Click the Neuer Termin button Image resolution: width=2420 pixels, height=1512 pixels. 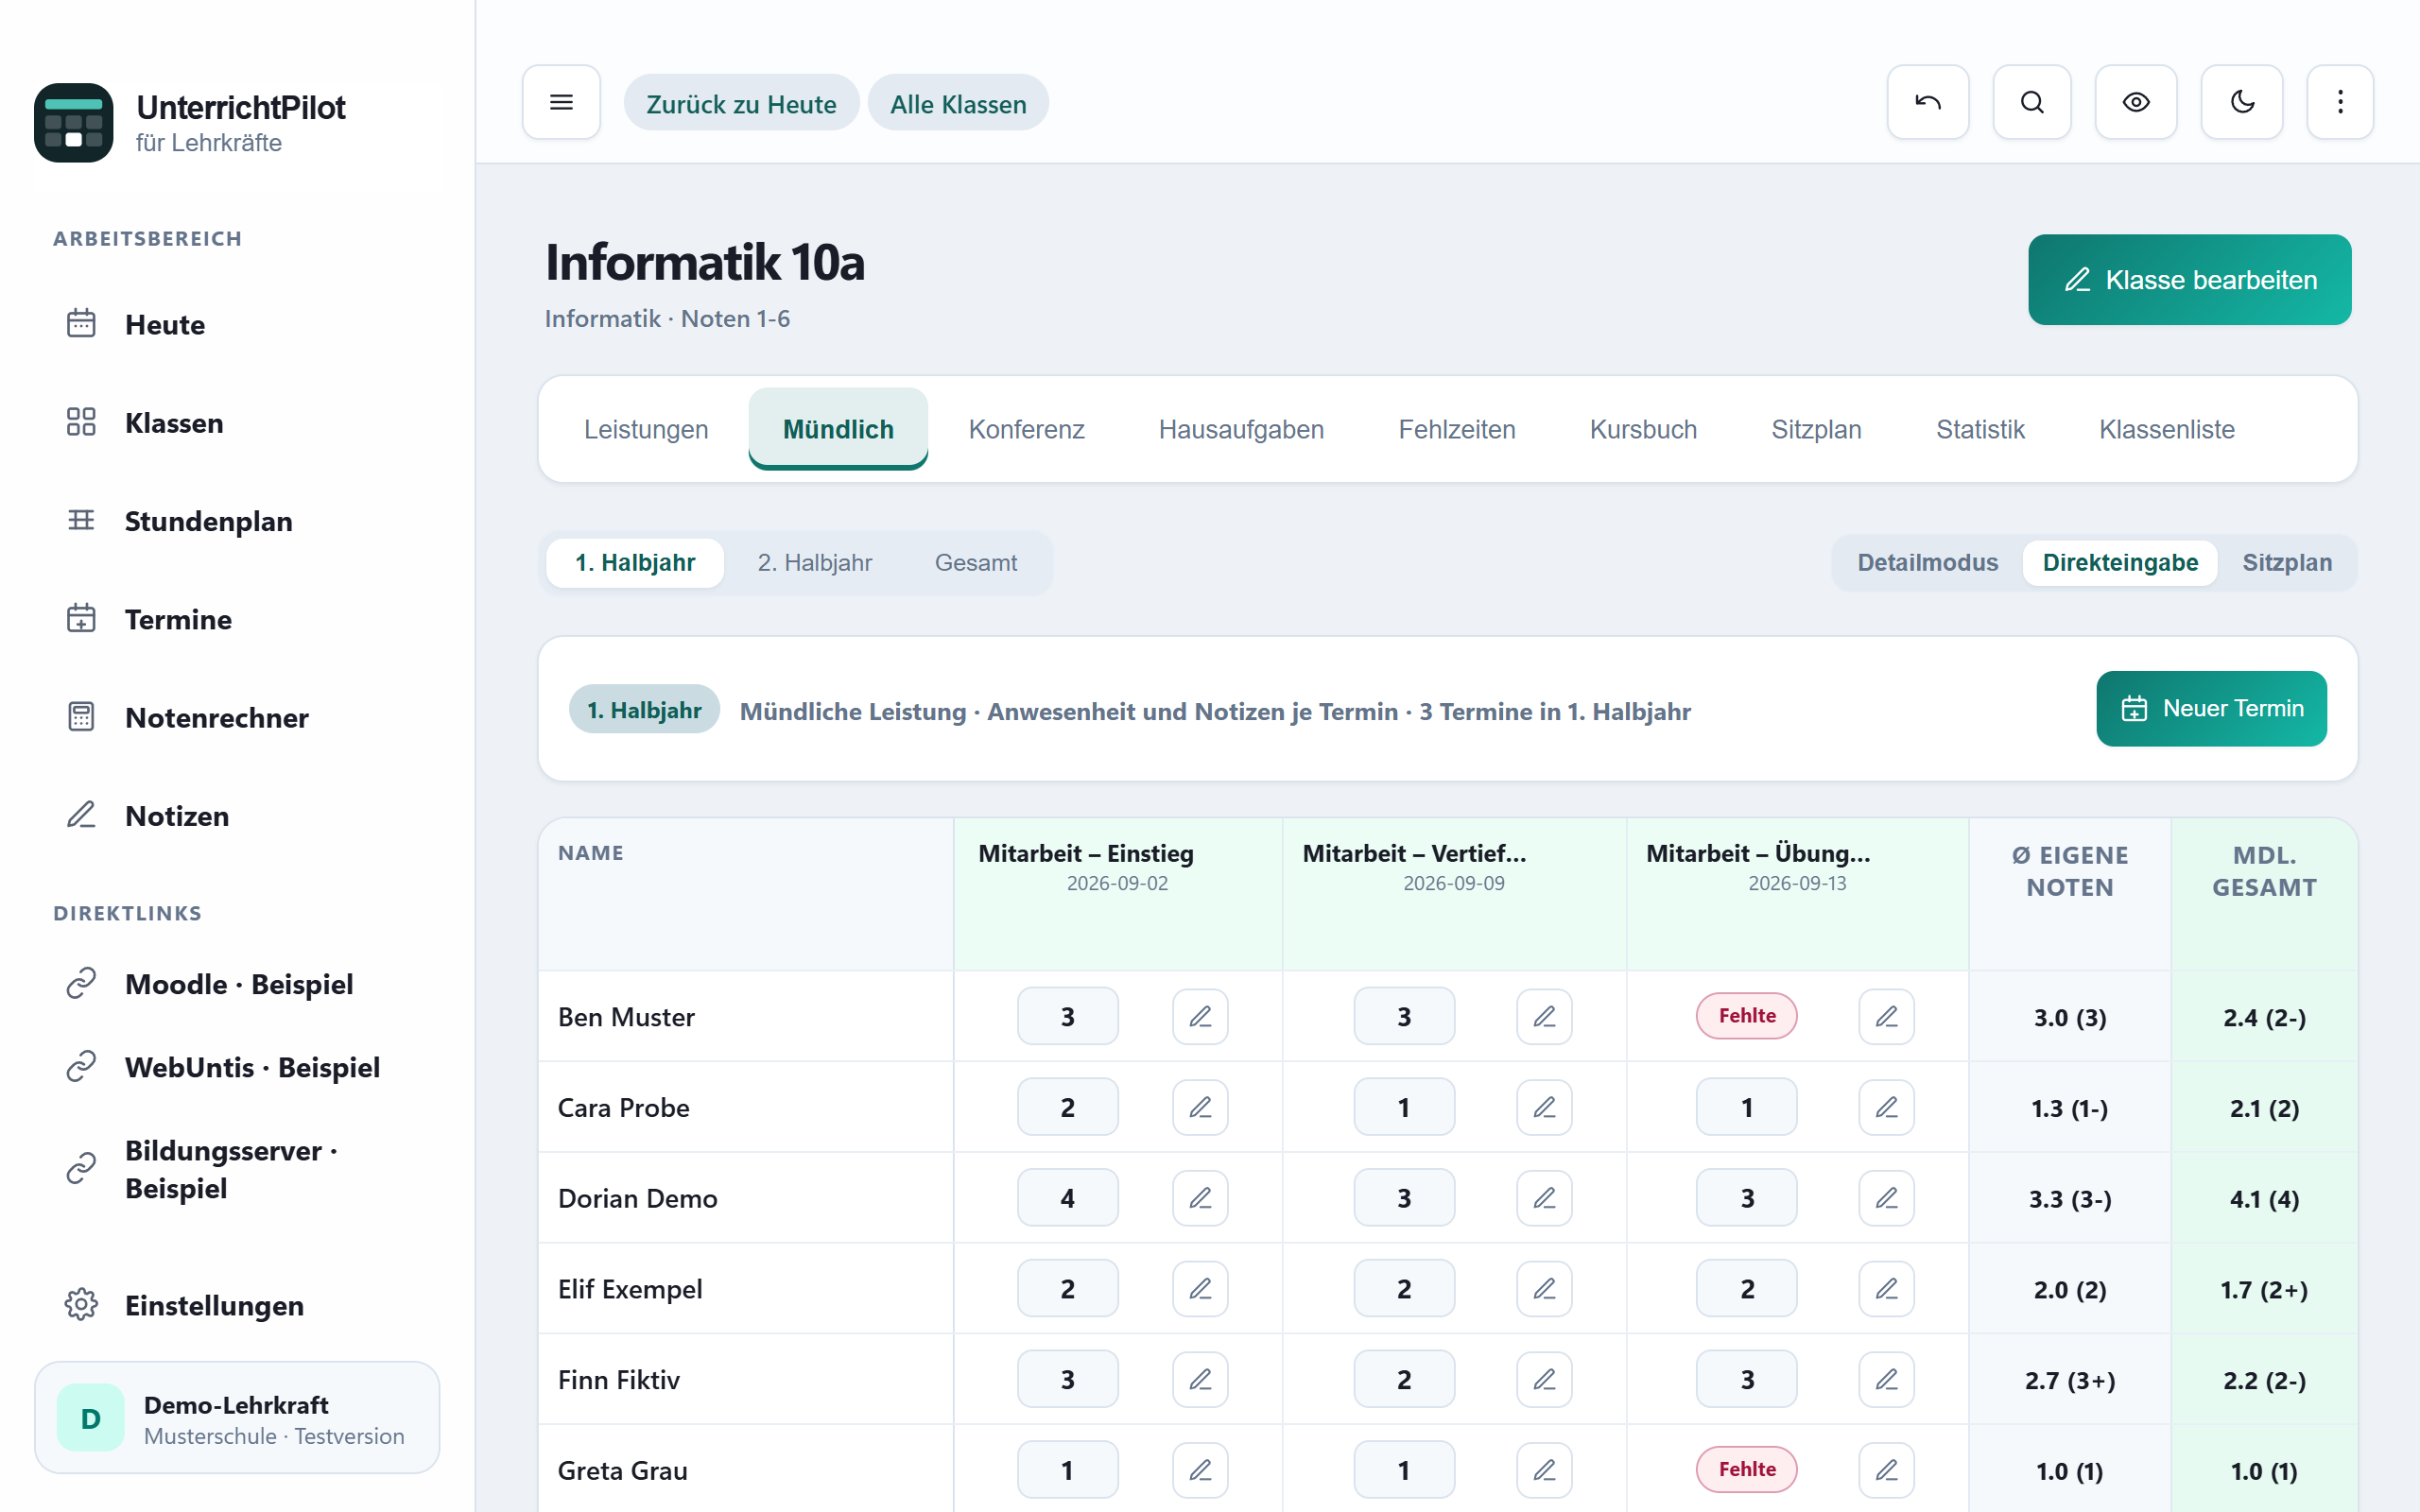(x=2211, y=709)
